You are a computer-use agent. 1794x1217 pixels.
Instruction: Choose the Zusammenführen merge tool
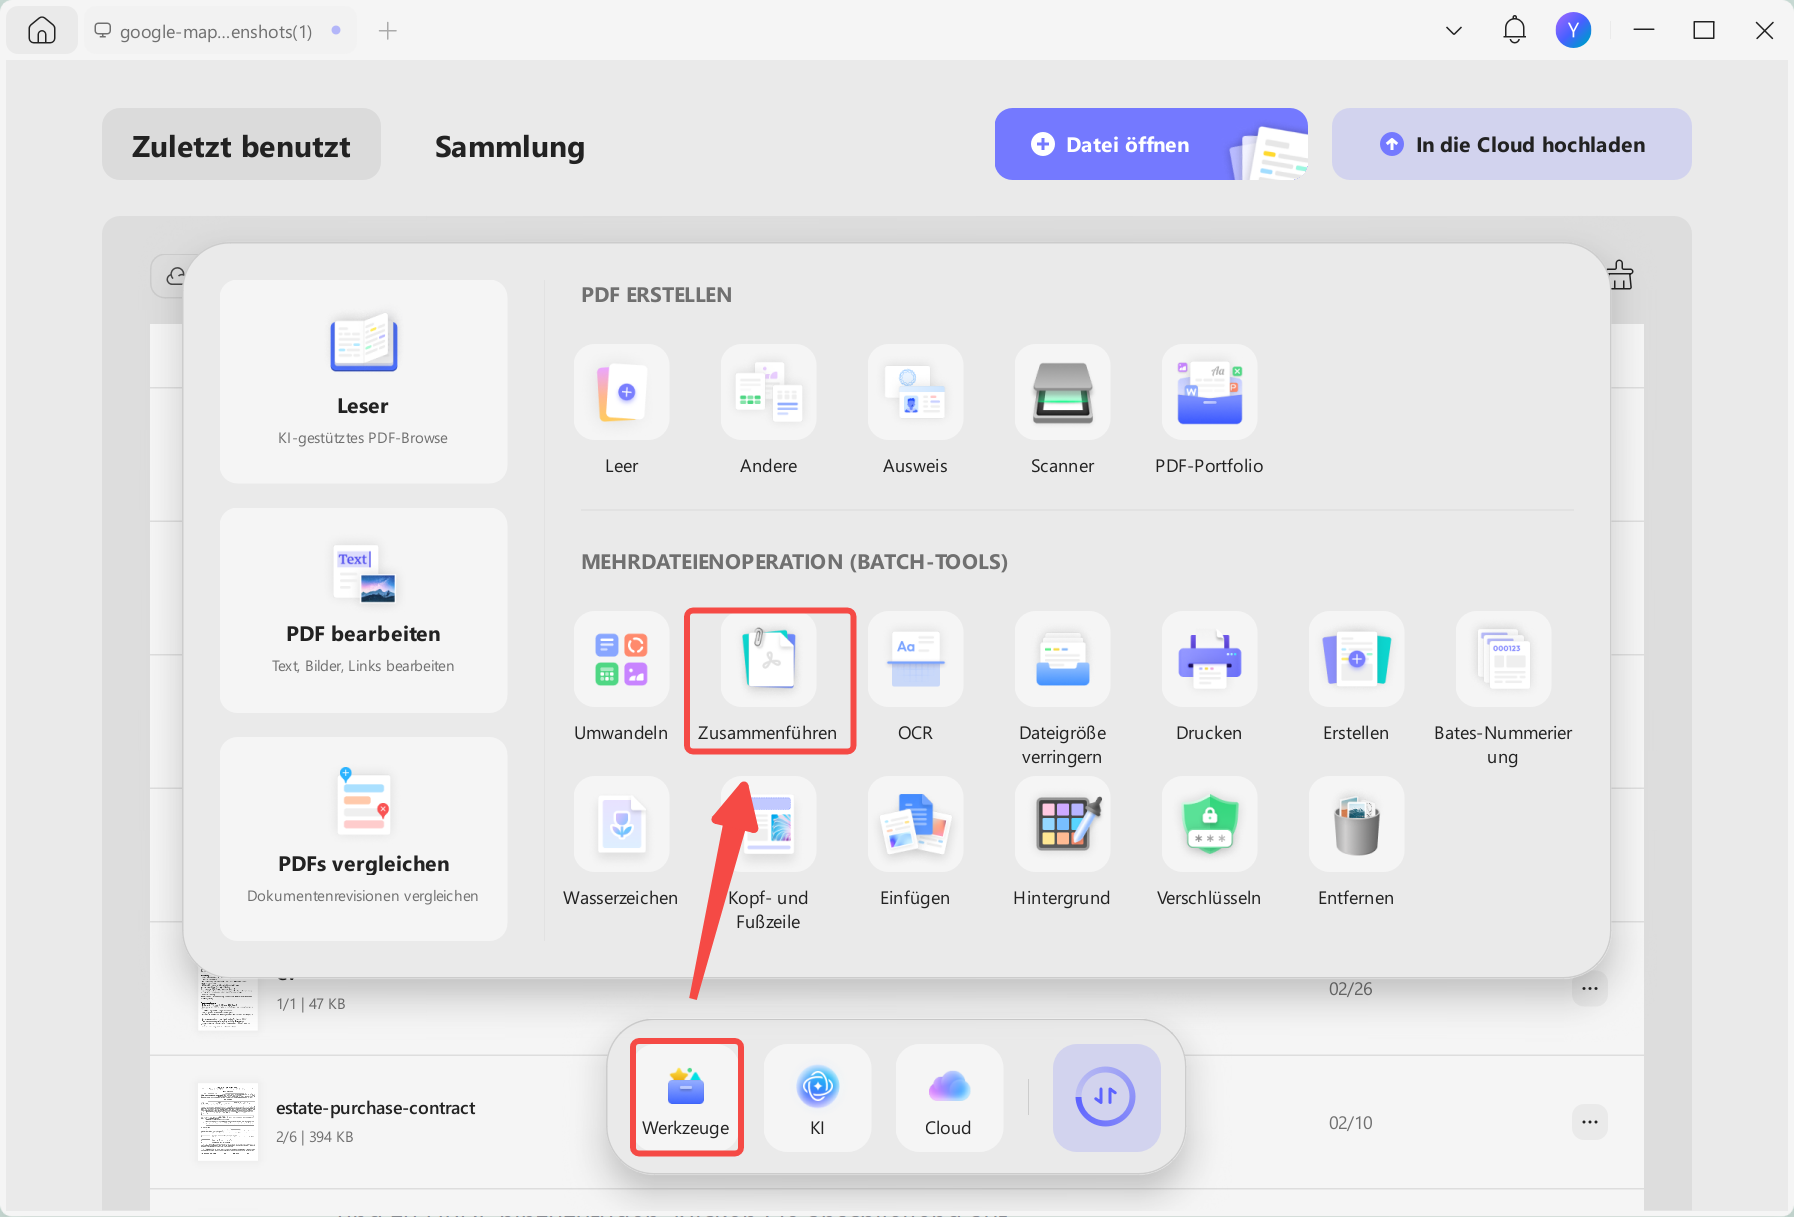(768, 659)
